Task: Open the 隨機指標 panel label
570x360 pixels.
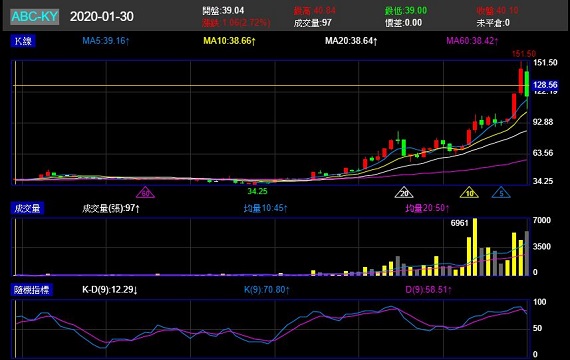Action: click(x=32, y=290)
